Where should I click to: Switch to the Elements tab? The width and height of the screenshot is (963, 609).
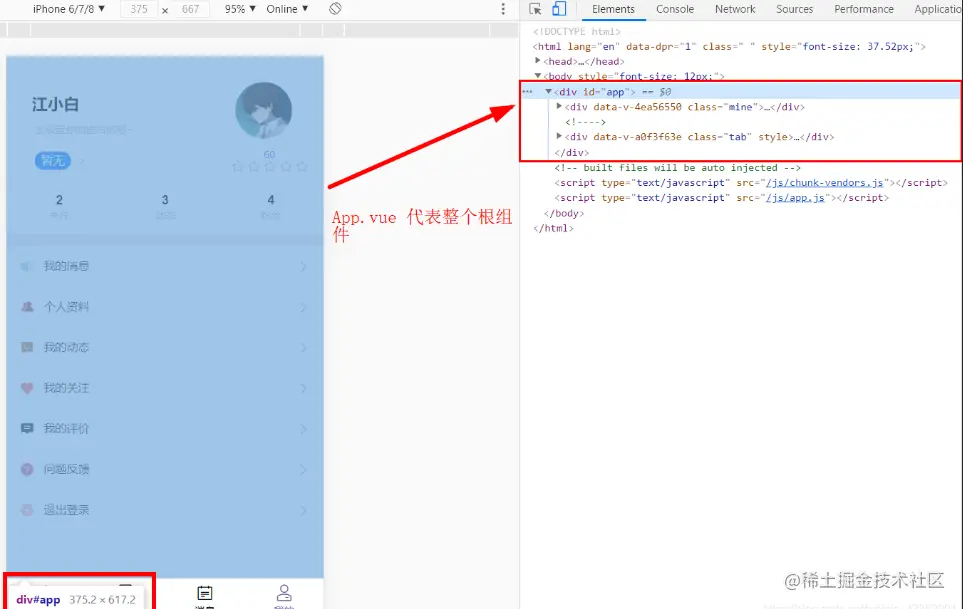(613, 9)
